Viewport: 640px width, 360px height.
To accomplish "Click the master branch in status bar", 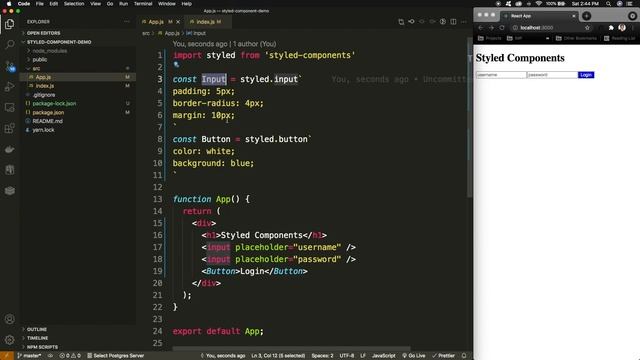I will (29, 356).
